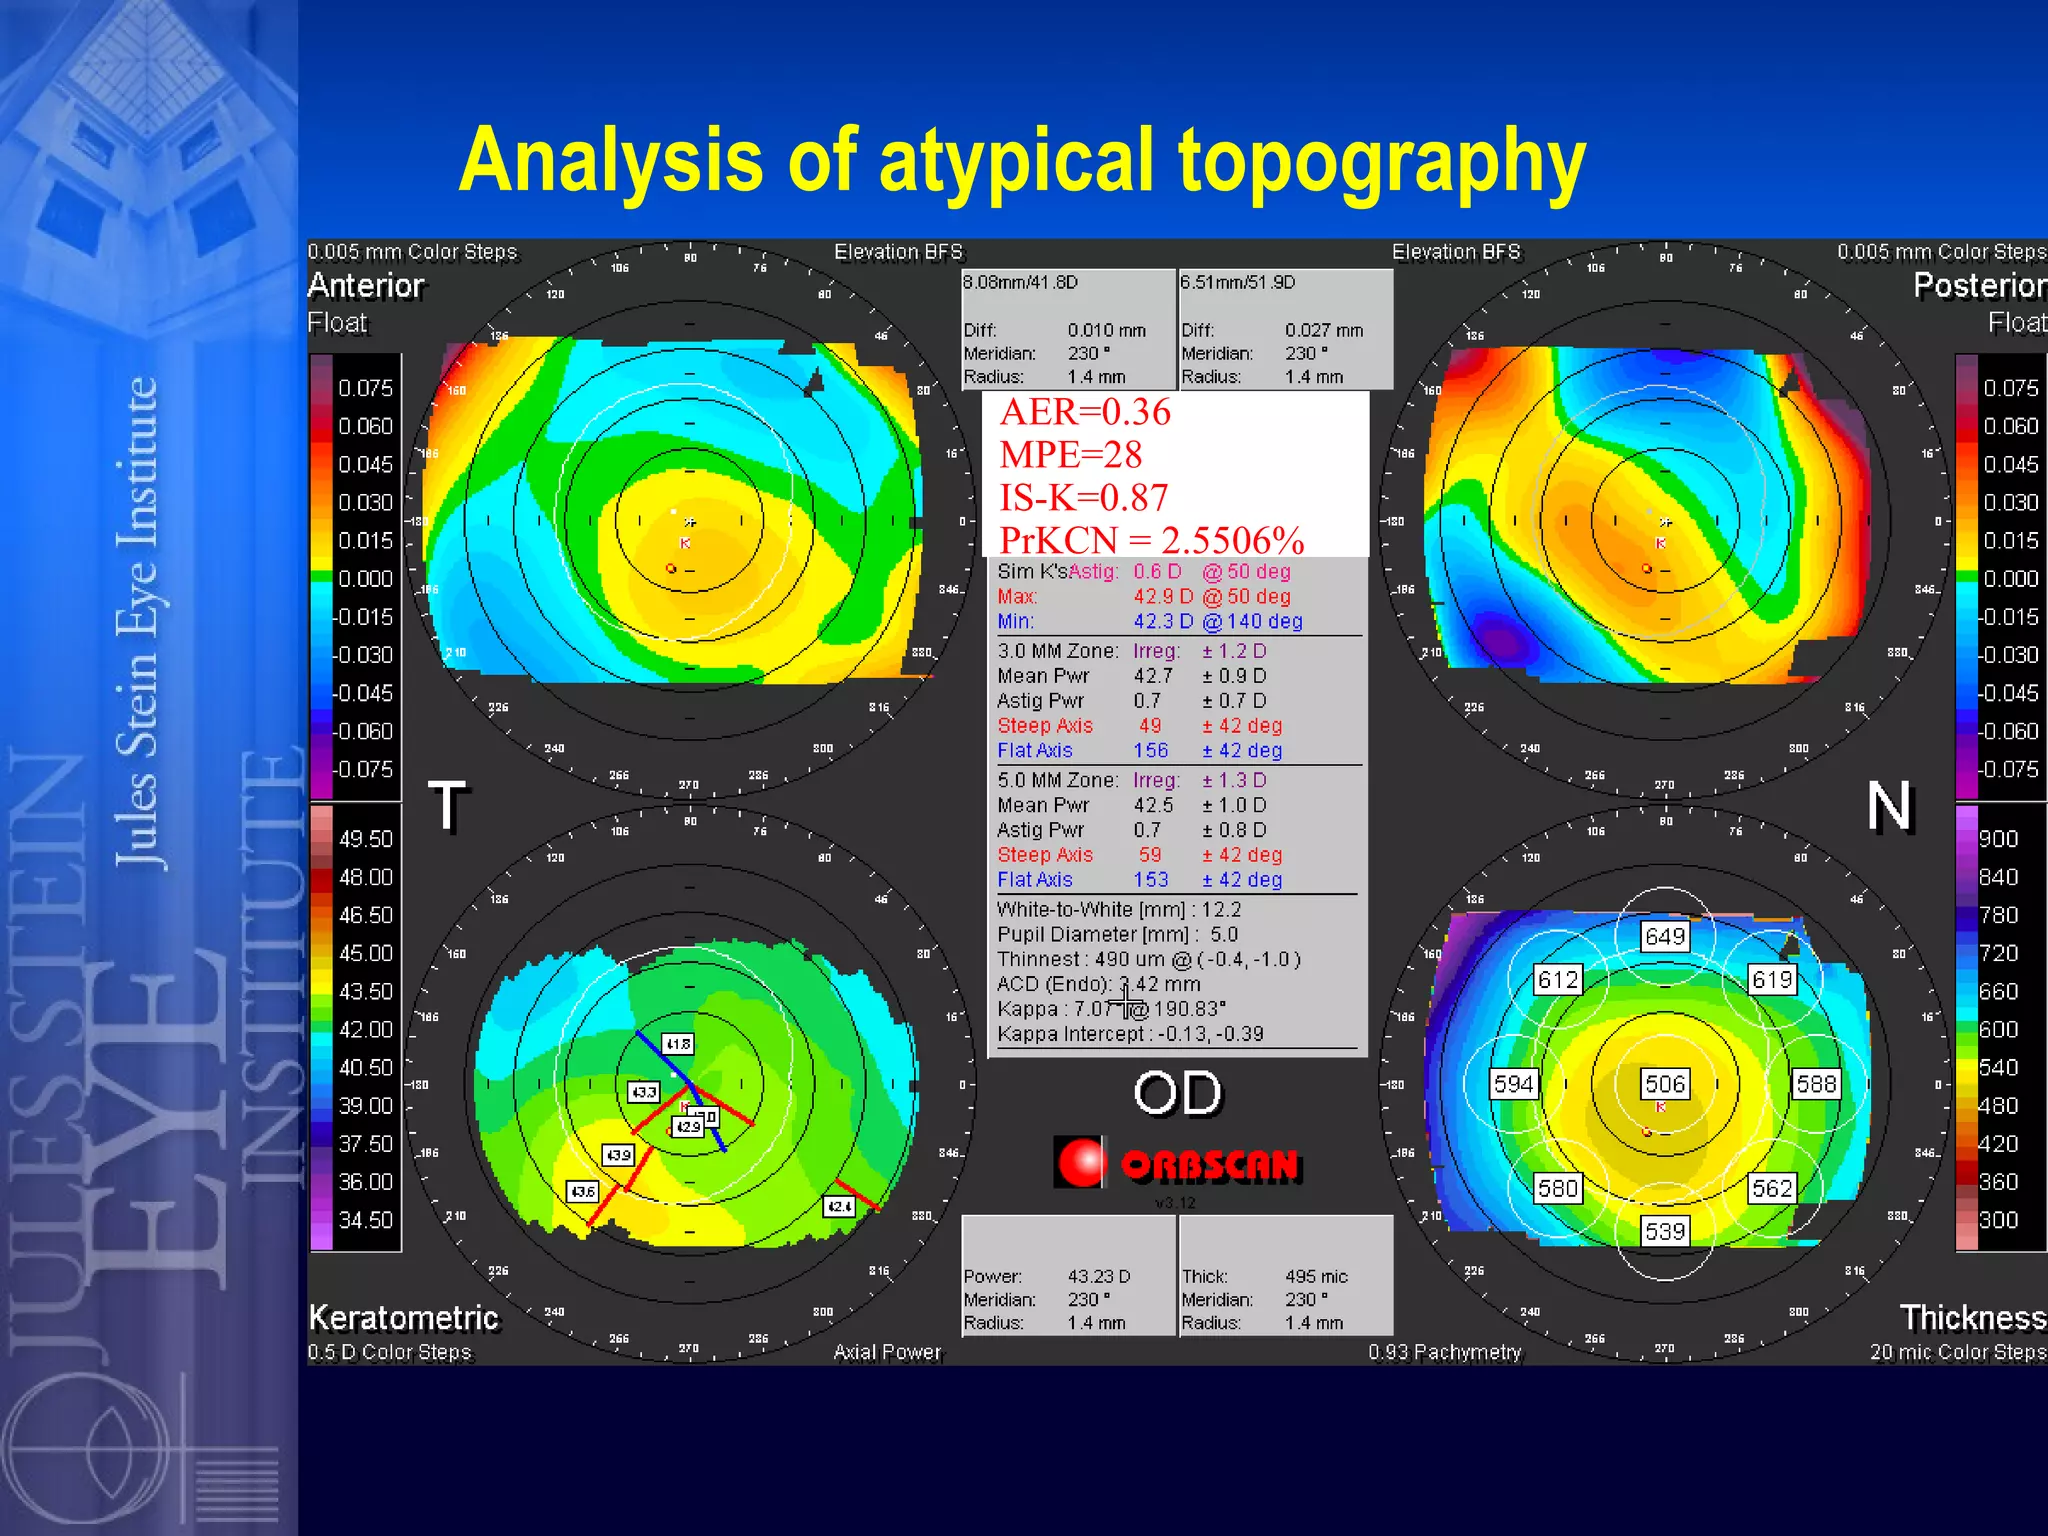Click the 8.08mm/41.8D anterior BFS box

(x=1068, y=329)
